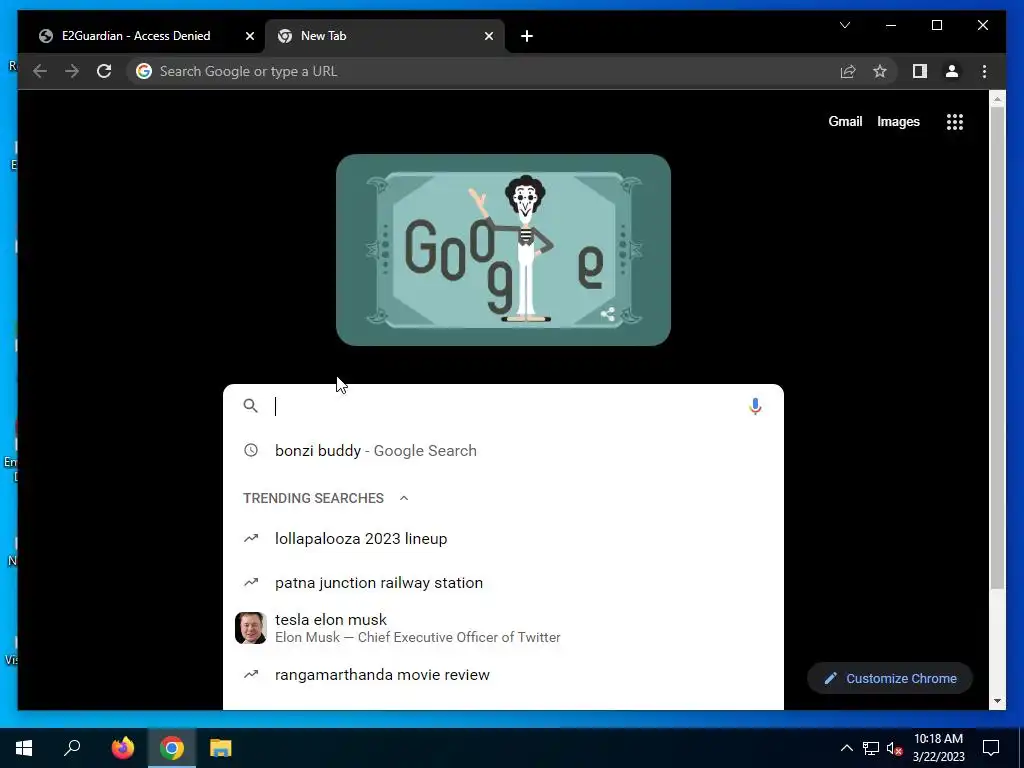Open Chrome's three-dot menu

tap(984, 71)
